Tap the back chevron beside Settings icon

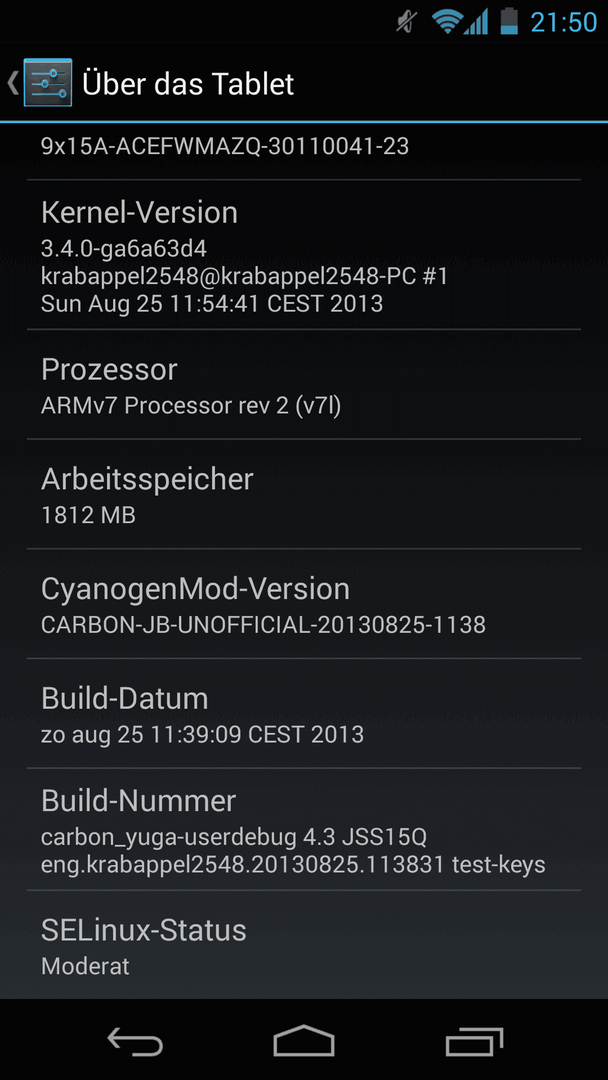[x=12, y=83]
